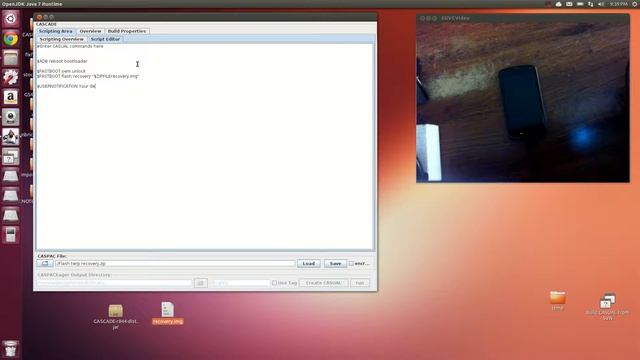This screenshot has height=360, width=640.
Task: Open System Settings gear-and-wrench dock icon
Action: tap(11, 78)
